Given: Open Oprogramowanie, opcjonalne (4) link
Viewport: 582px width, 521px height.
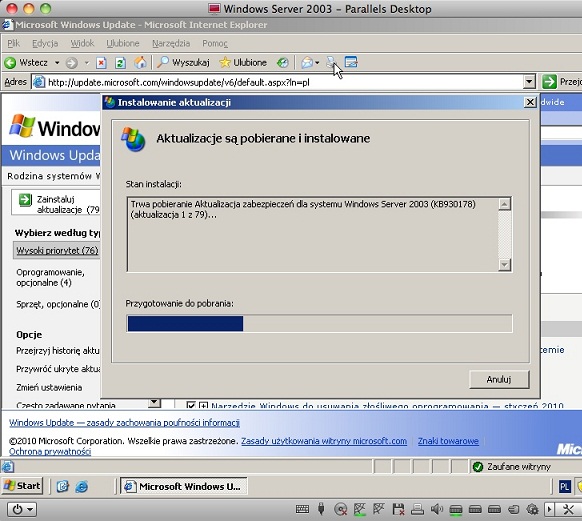Looking at the screenshot, I should (50, 278).
